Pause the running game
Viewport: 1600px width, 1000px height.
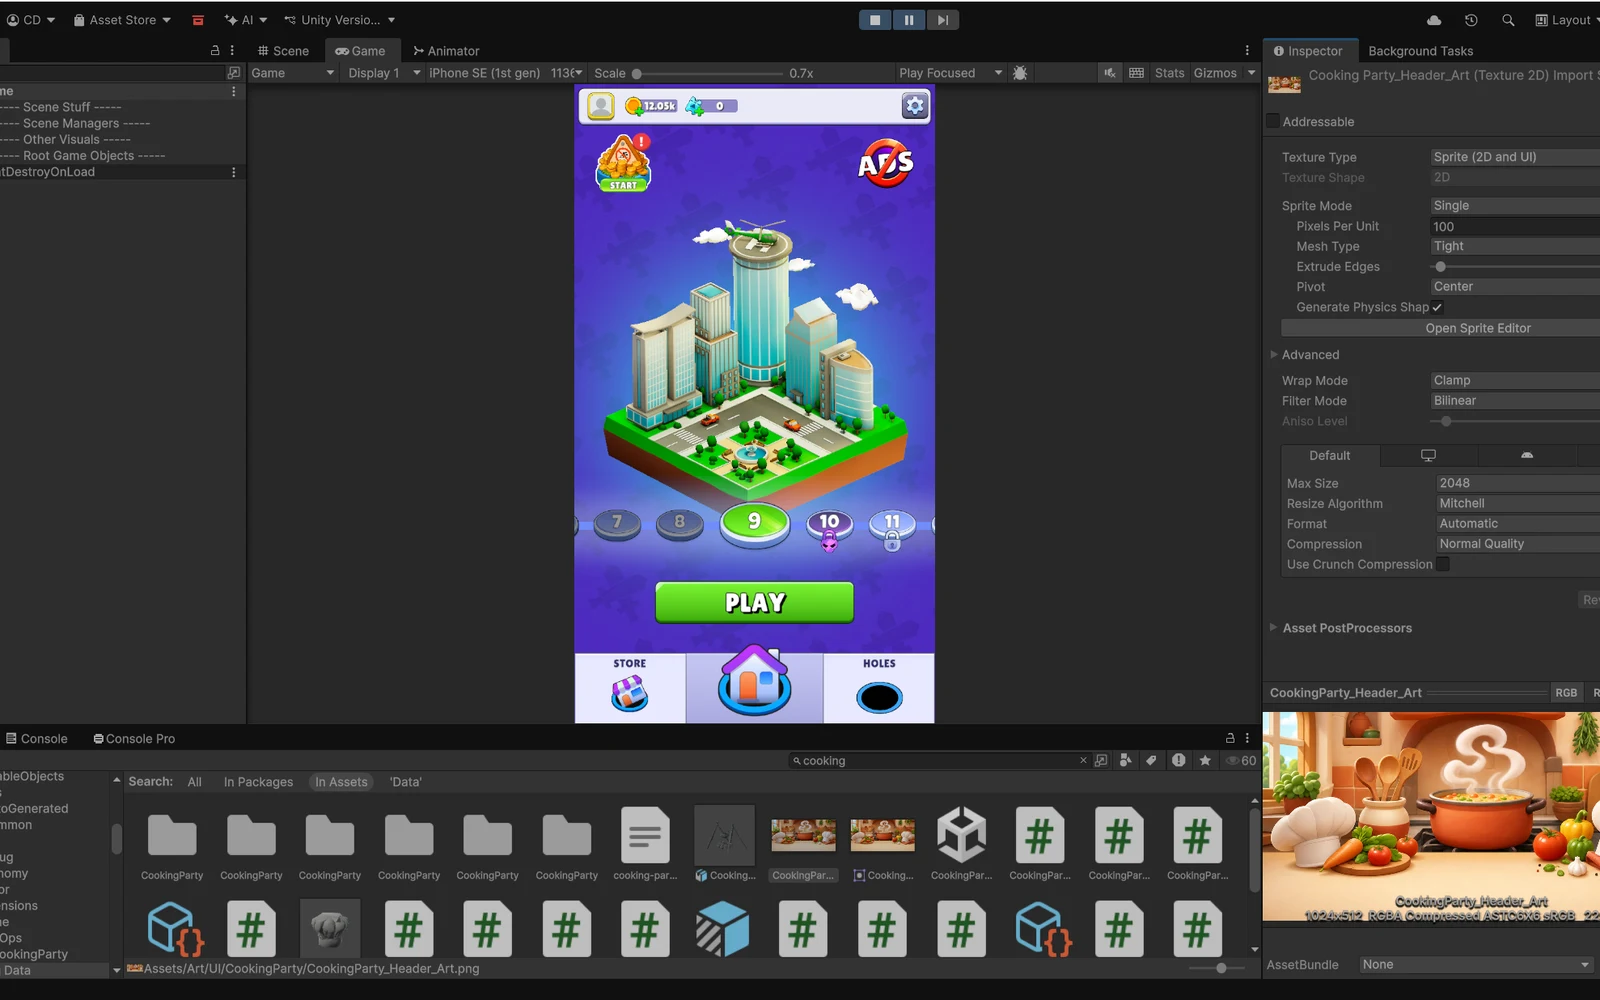[908, 20]
